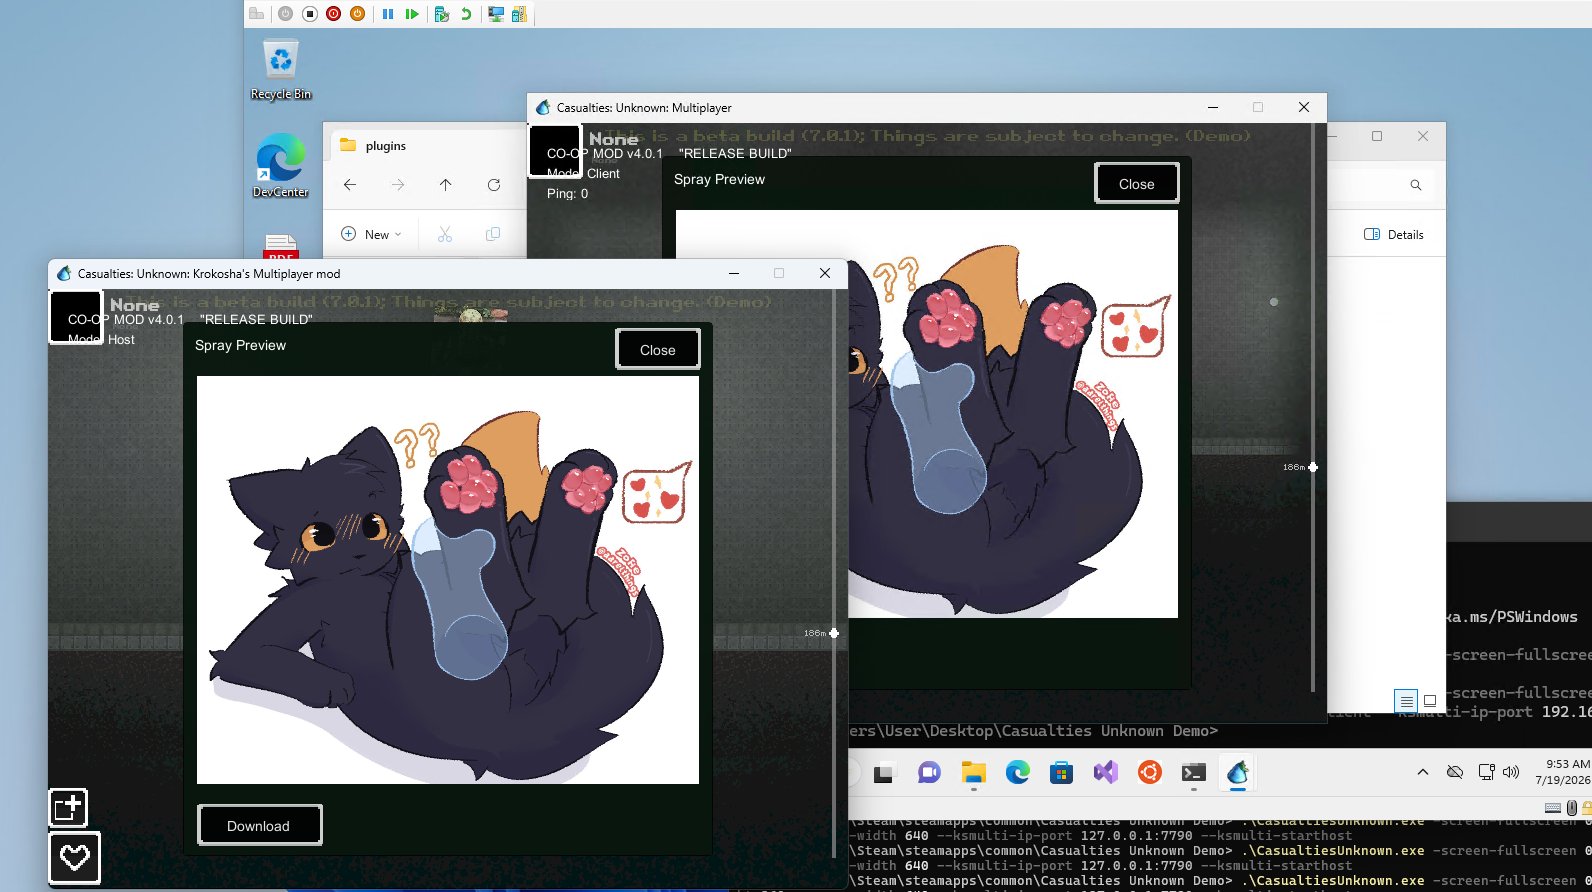The width and height of the screenshot is (1592, 892).
Task: Click the add-spray plus icon in host window
Action: 69,808
